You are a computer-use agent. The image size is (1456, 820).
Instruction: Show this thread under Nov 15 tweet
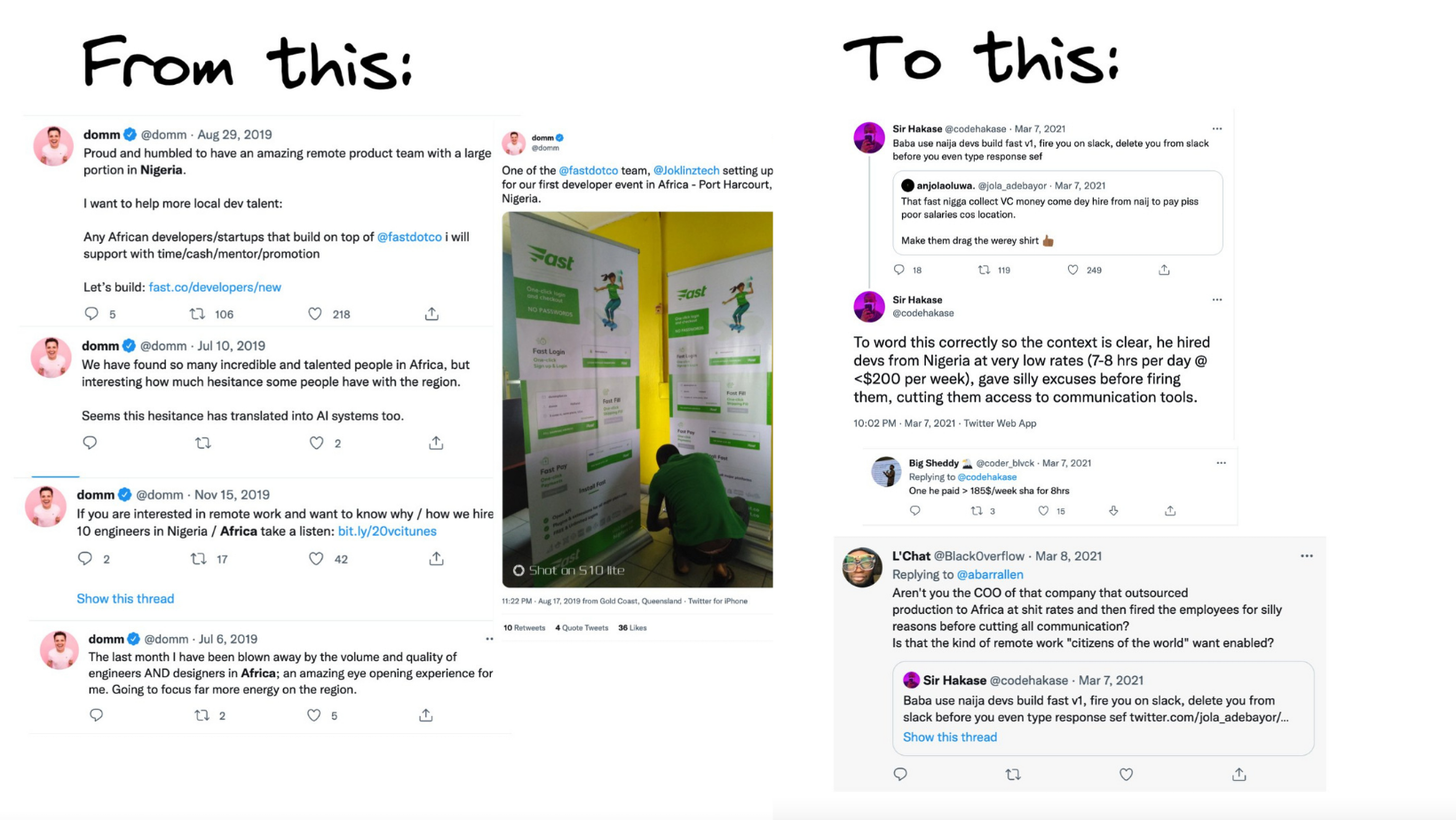pyautogui.click(x=125, y=599)
